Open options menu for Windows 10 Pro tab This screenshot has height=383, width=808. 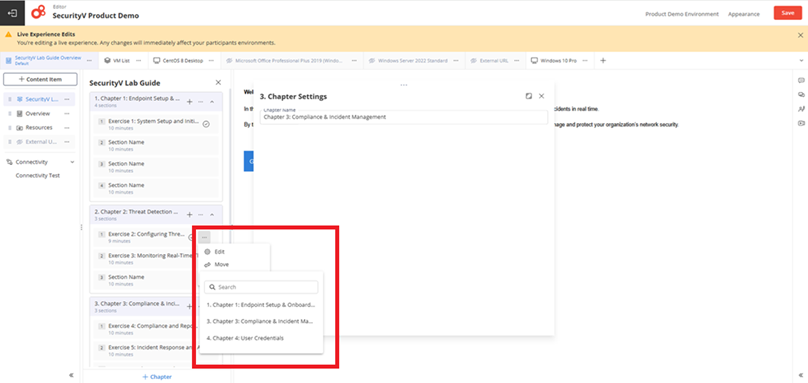pos(585,61)
